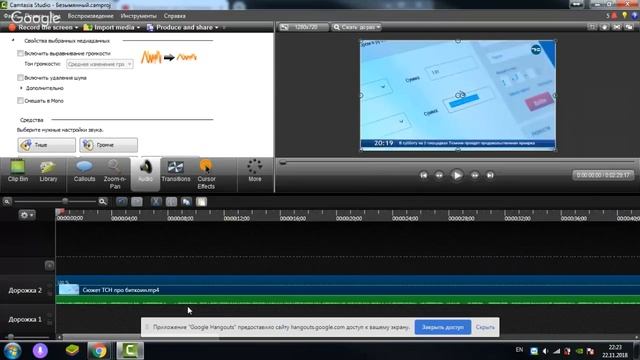640x360 pixels.
Task: Open the volume variation dropdown
Action: tap(100, 64)
